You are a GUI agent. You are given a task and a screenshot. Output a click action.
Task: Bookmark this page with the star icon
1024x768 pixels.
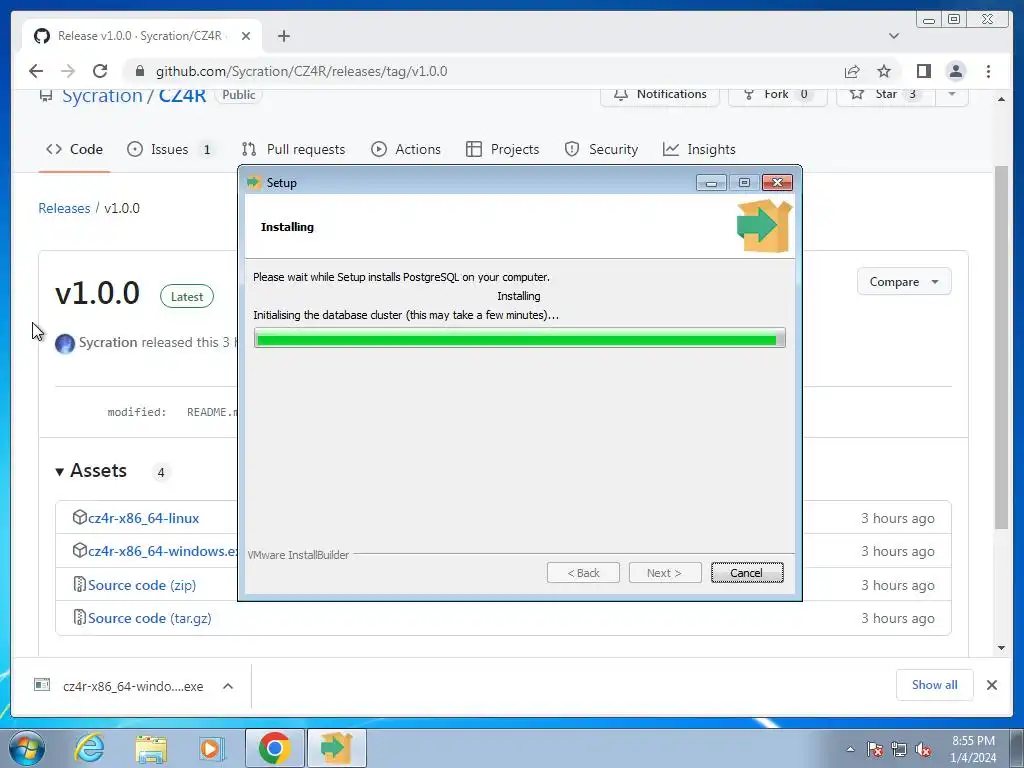tap(884, 71)
